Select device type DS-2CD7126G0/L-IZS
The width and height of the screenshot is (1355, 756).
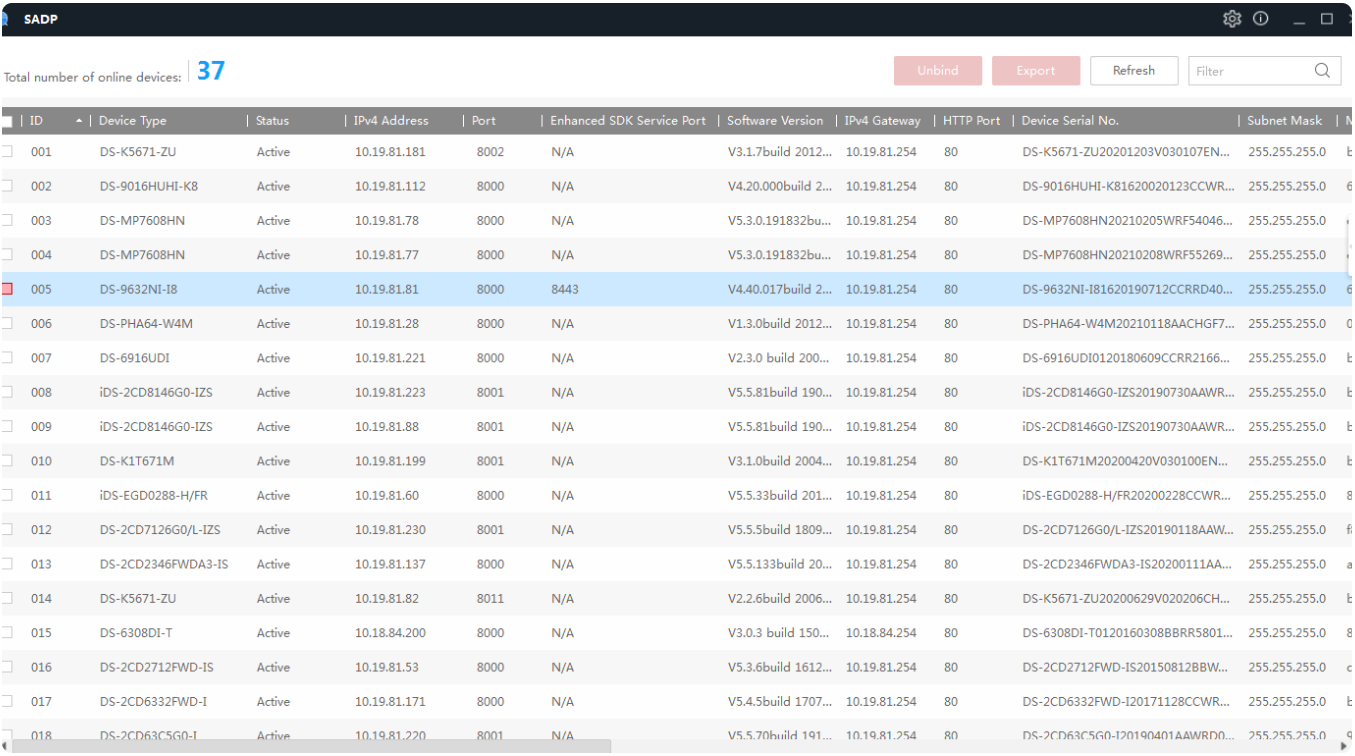point(160,530)
